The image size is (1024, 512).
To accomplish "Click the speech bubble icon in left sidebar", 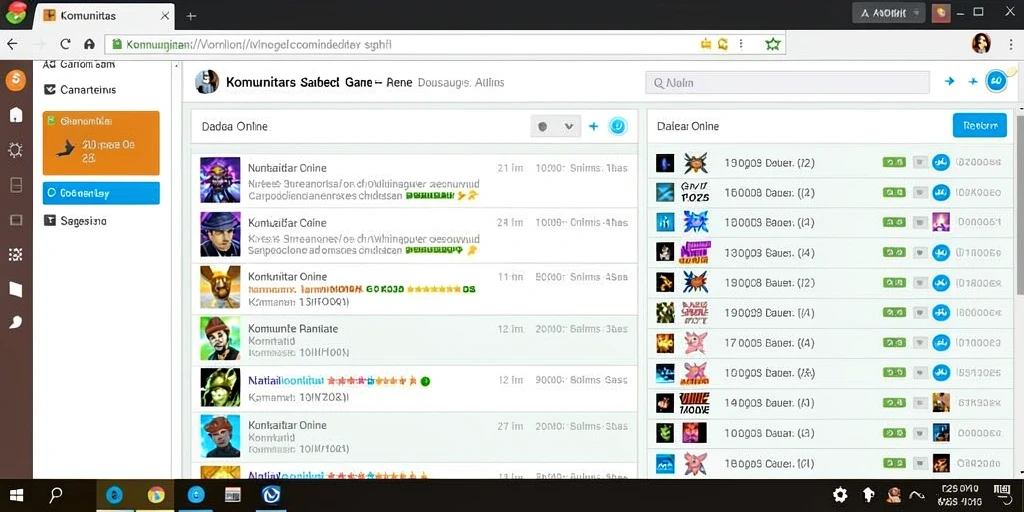I will (x=16, y=322).
